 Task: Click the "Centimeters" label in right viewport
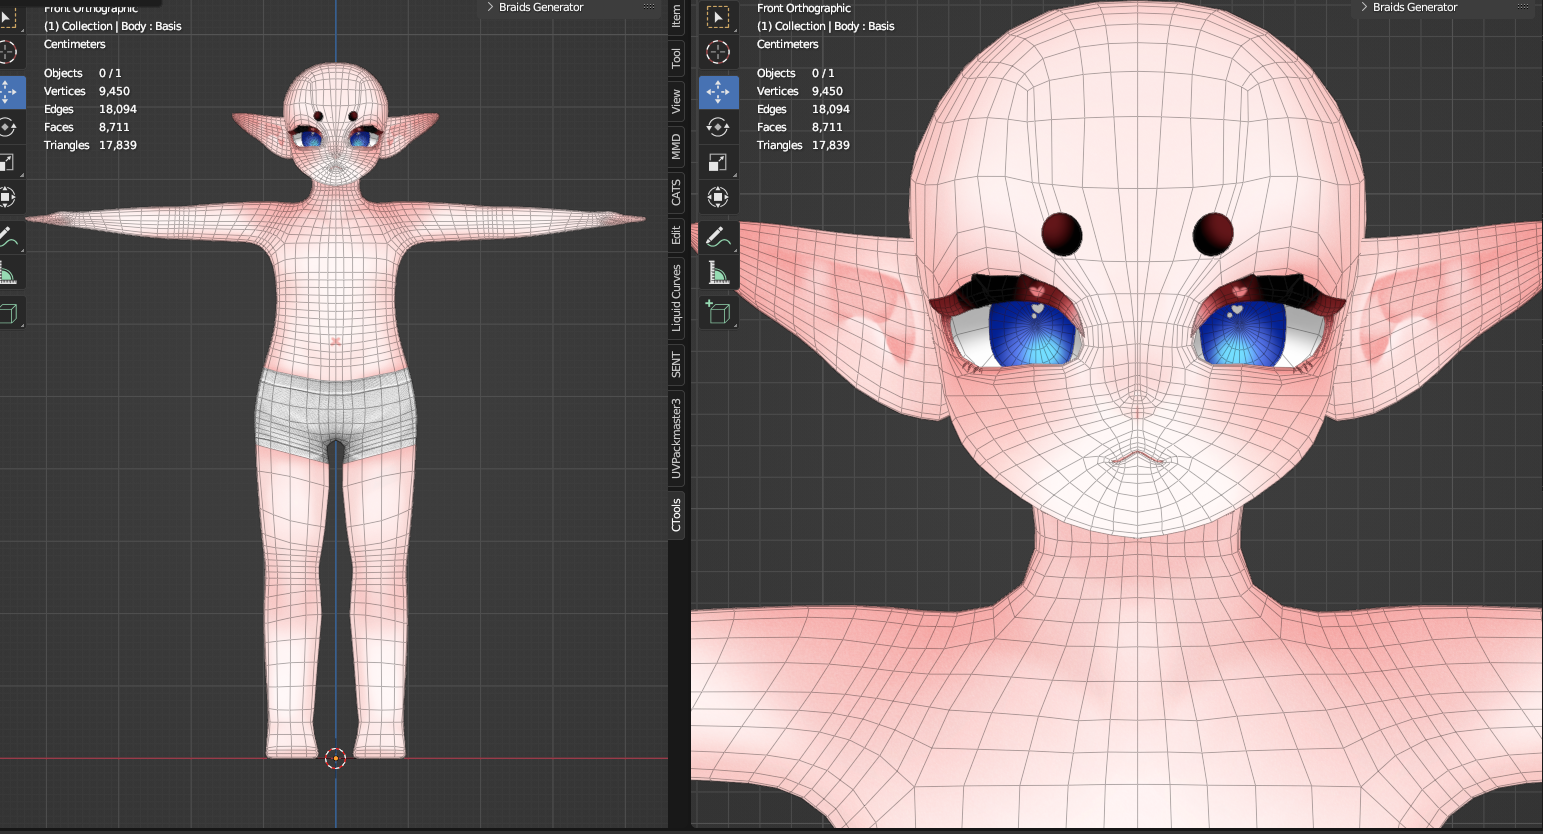coord(787,44)
